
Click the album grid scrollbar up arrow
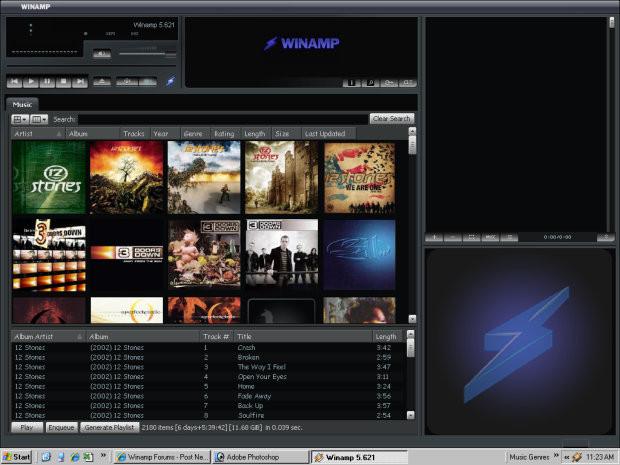[x=412, y=131]
